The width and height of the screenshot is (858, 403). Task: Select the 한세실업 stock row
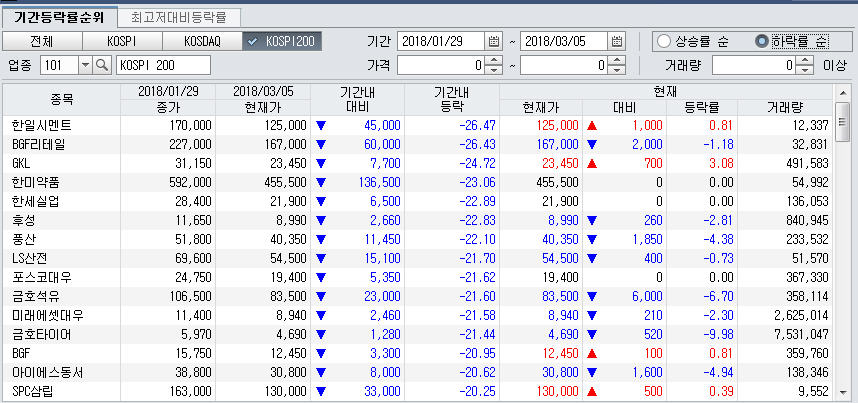(x=418, y=202)
